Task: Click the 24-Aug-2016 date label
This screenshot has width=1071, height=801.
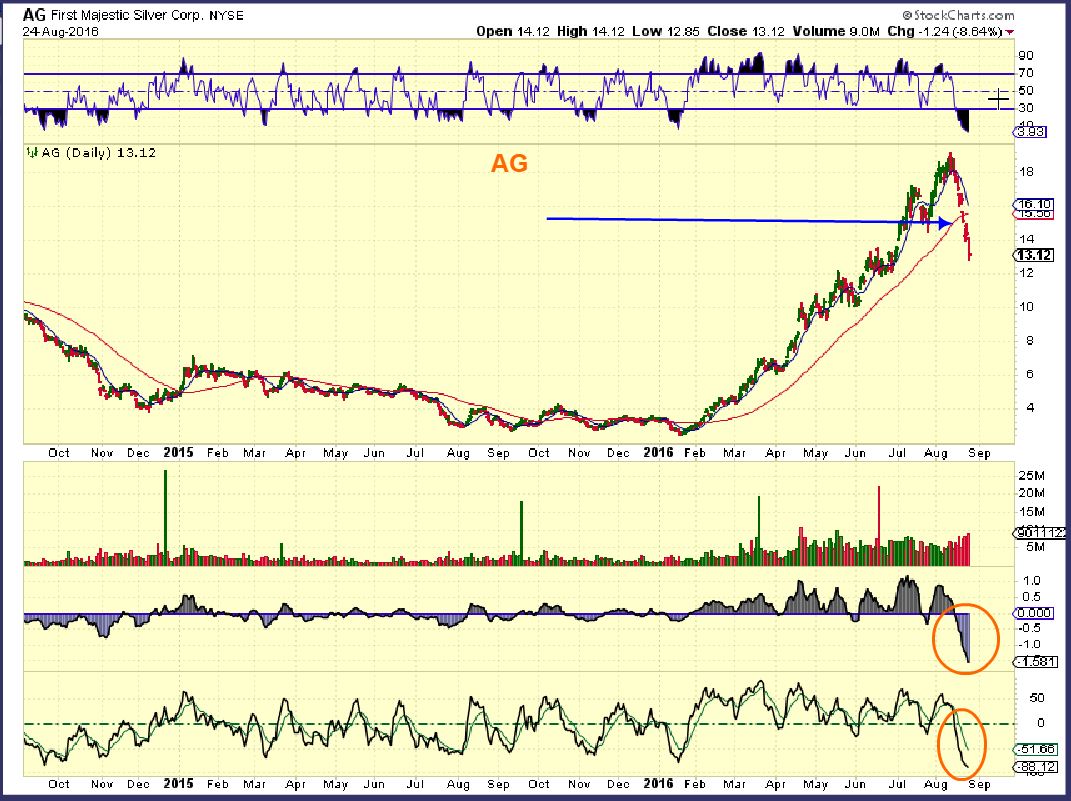Action: 60,31
